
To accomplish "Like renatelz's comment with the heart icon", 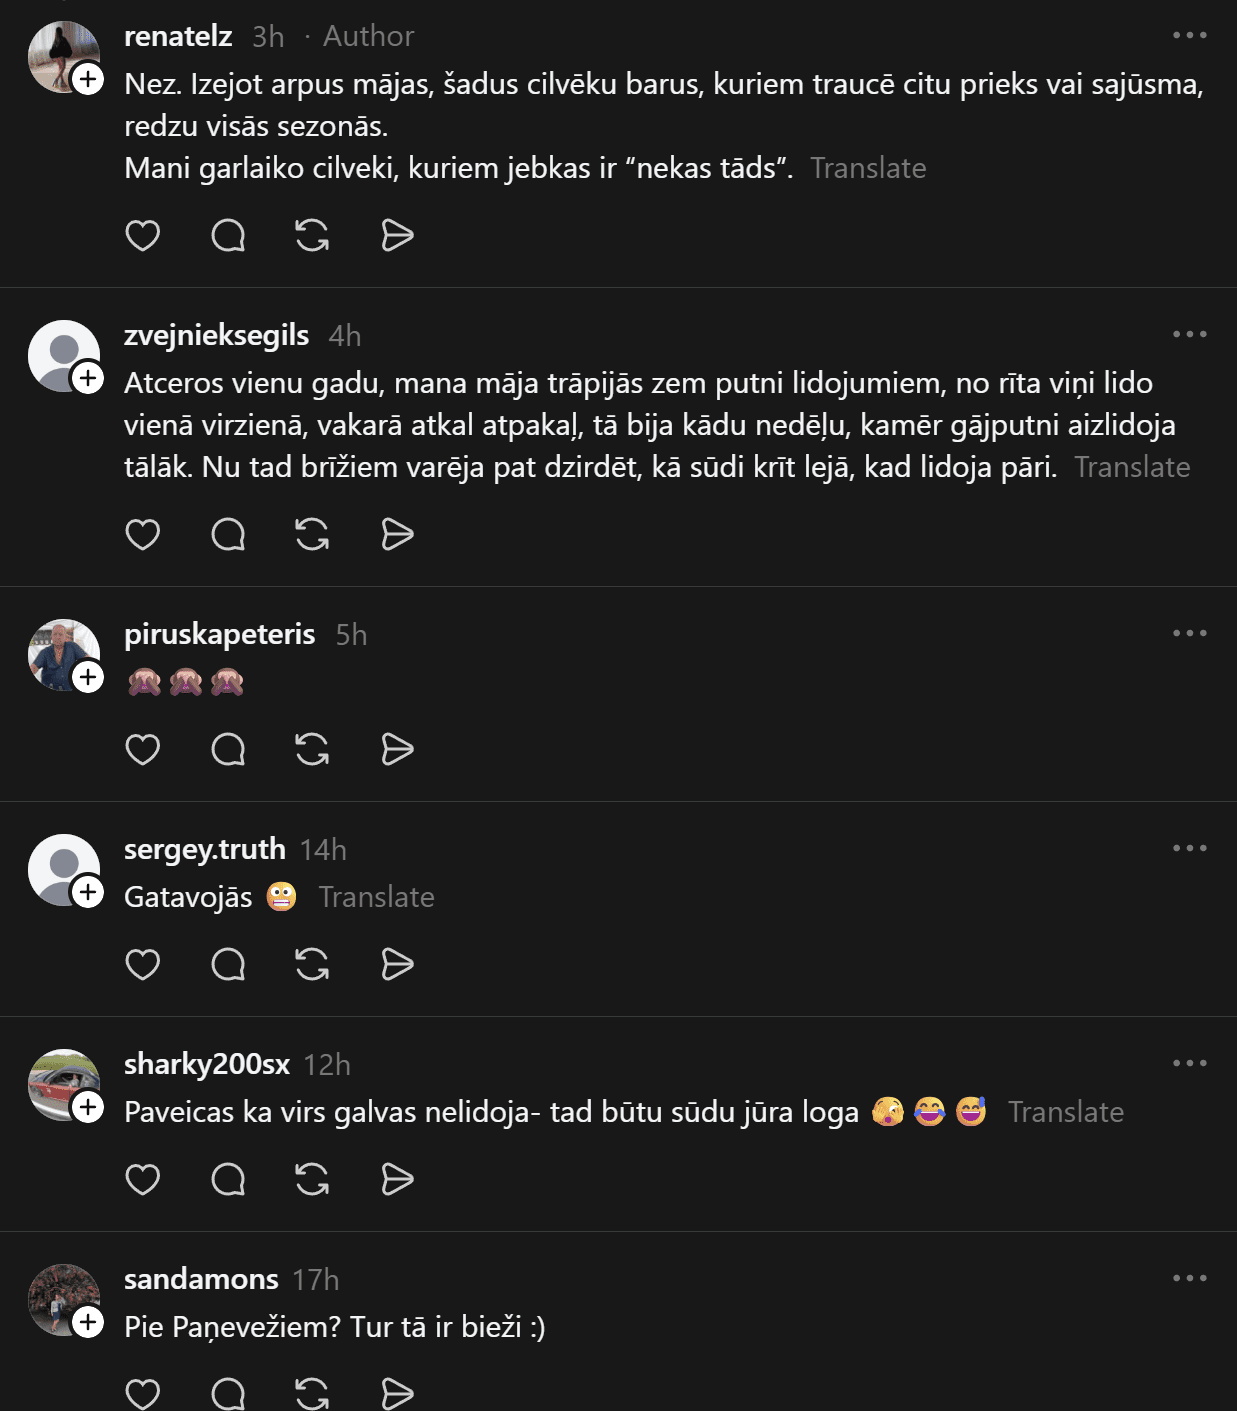I will 142,236.
